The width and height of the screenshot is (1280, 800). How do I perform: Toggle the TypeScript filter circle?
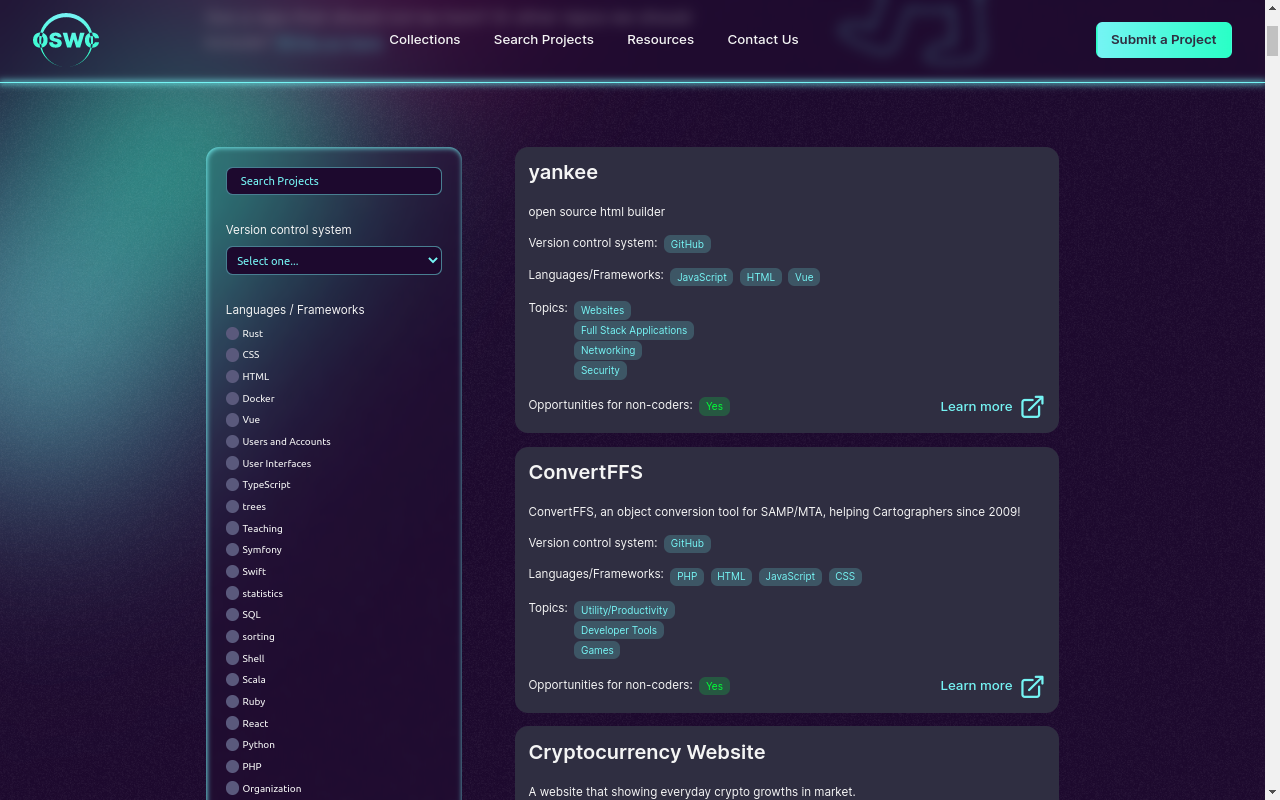pos(231,484)
